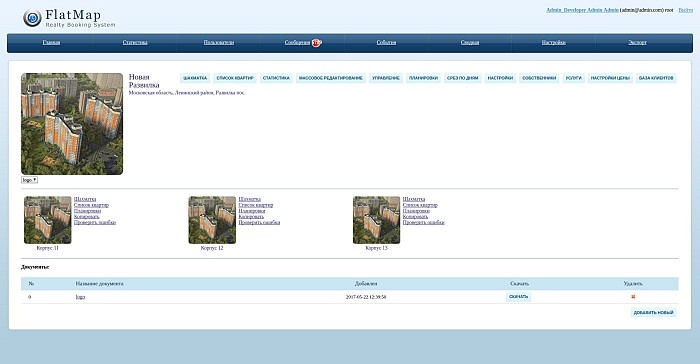Viewport: 700px width, 364px height.
Task: Select the Шахматка tab button
Action: coord(195,78)
